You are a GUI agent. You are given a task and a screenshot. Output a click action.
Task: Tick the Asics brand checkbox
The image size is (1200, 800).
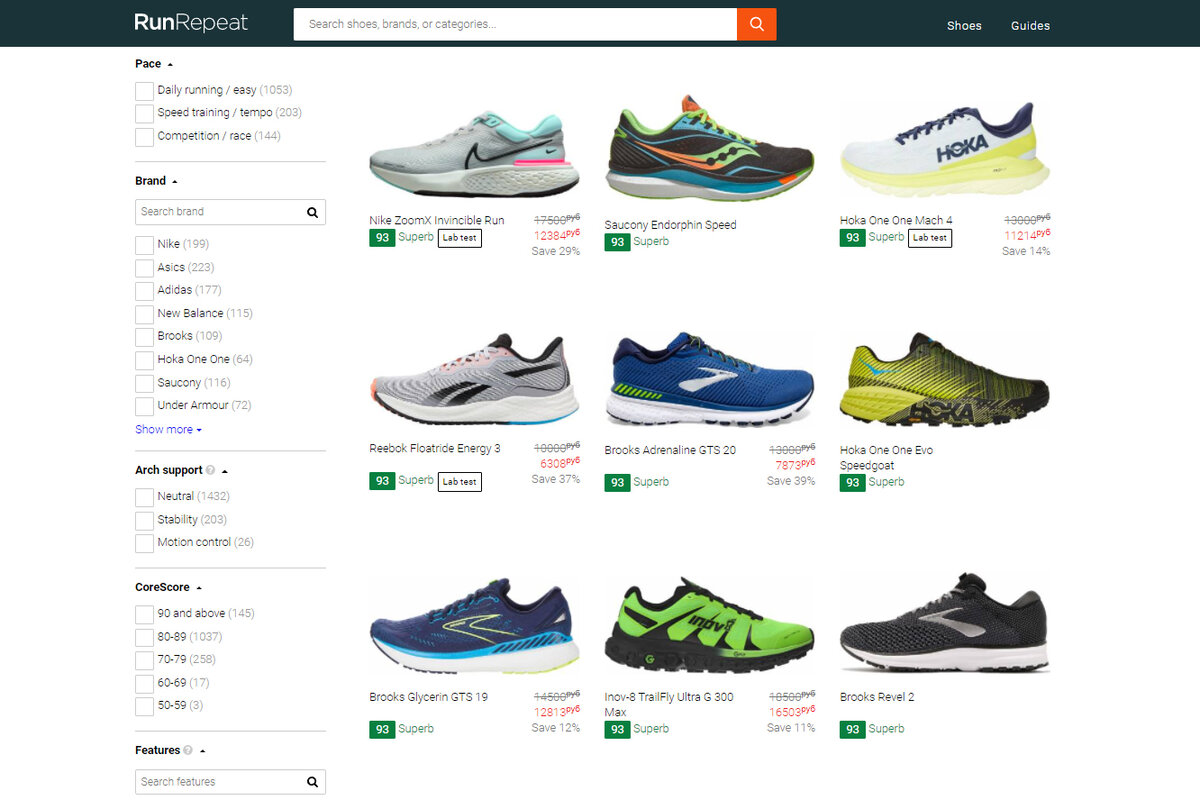144,268
